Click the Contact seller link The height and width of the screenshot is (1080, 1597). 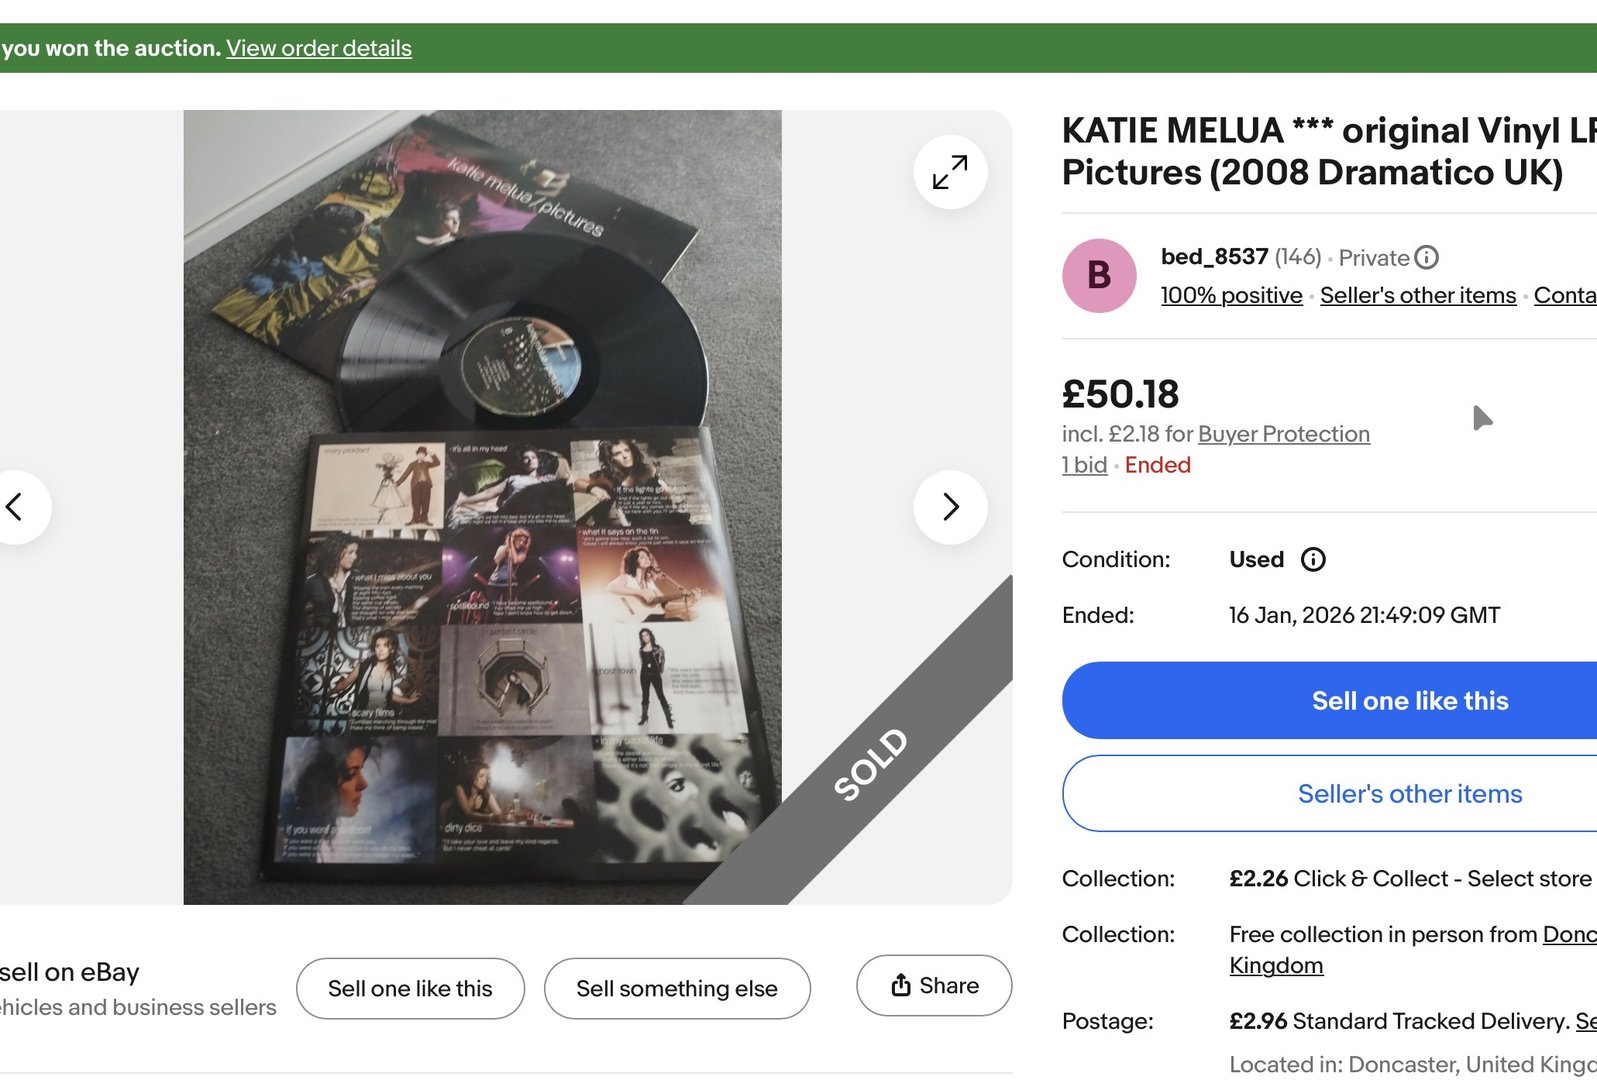coord(1564,296)
